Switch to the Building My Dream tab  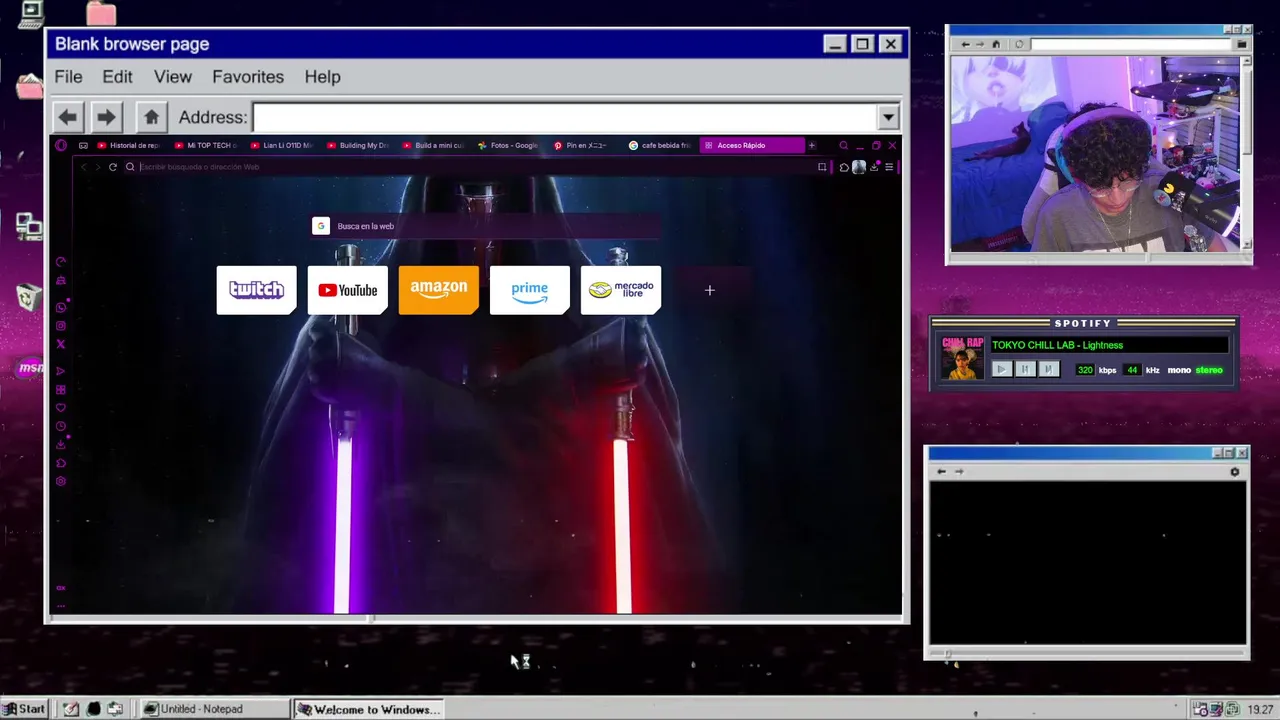click(x=358, y=145)
